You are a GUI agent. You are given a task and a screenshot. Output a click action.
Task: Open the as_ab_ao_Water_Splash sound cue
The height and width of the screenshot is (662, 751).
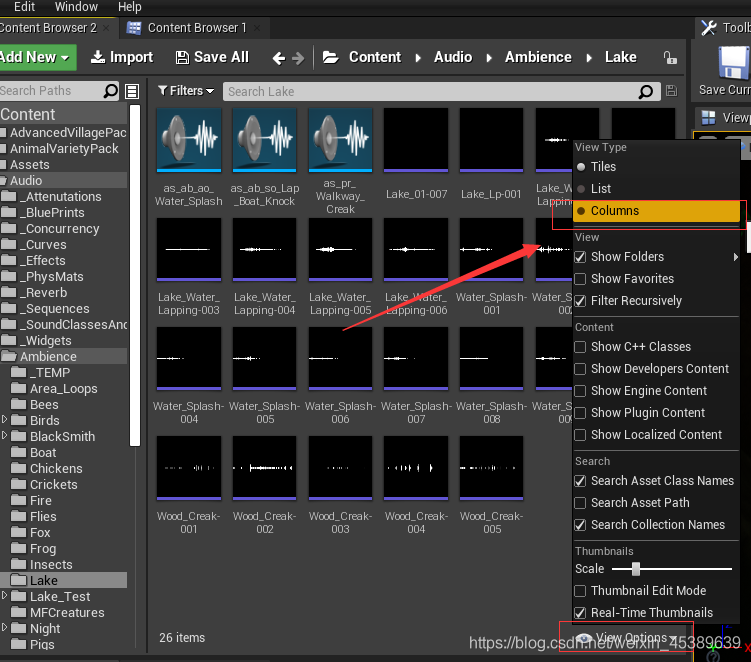coord(189,140)
